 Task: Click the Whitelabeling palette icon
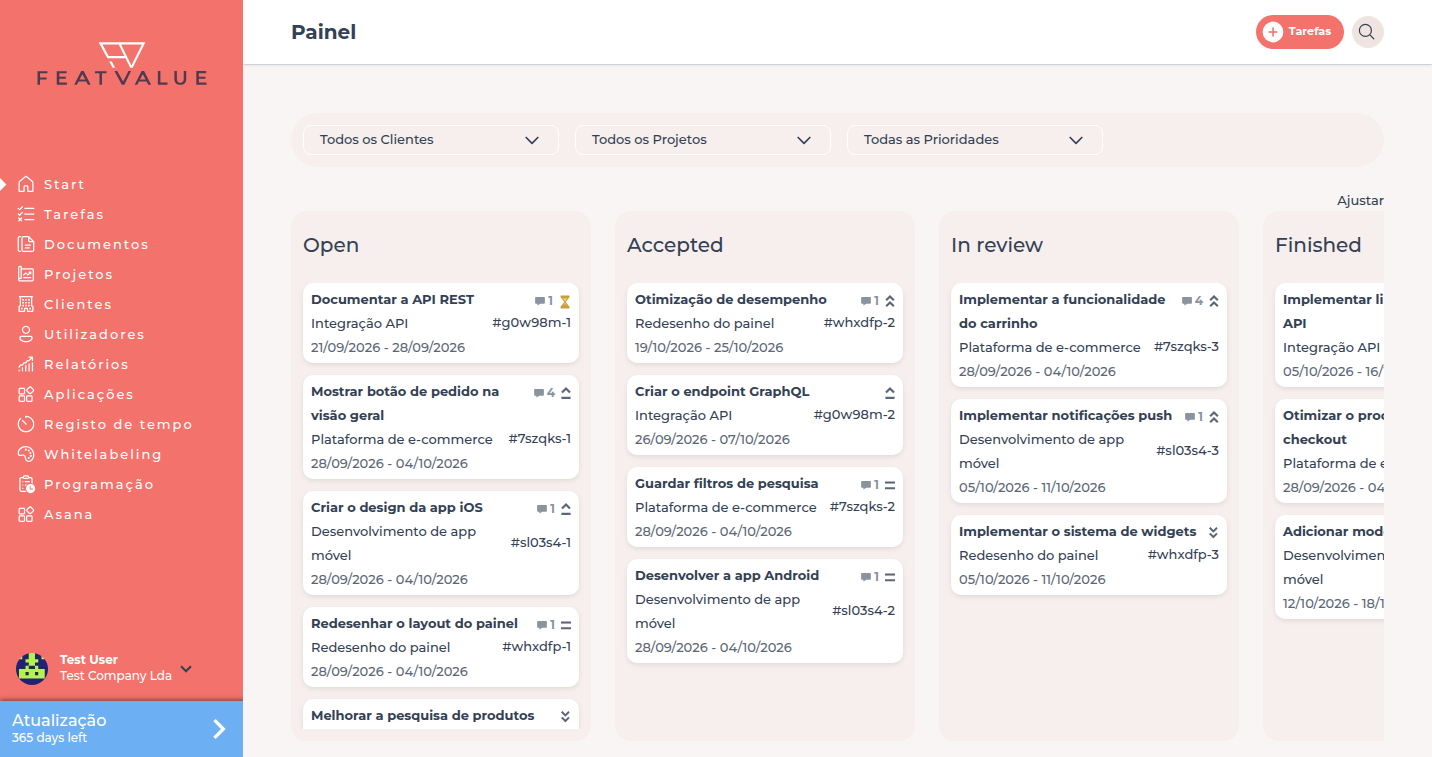26,454
